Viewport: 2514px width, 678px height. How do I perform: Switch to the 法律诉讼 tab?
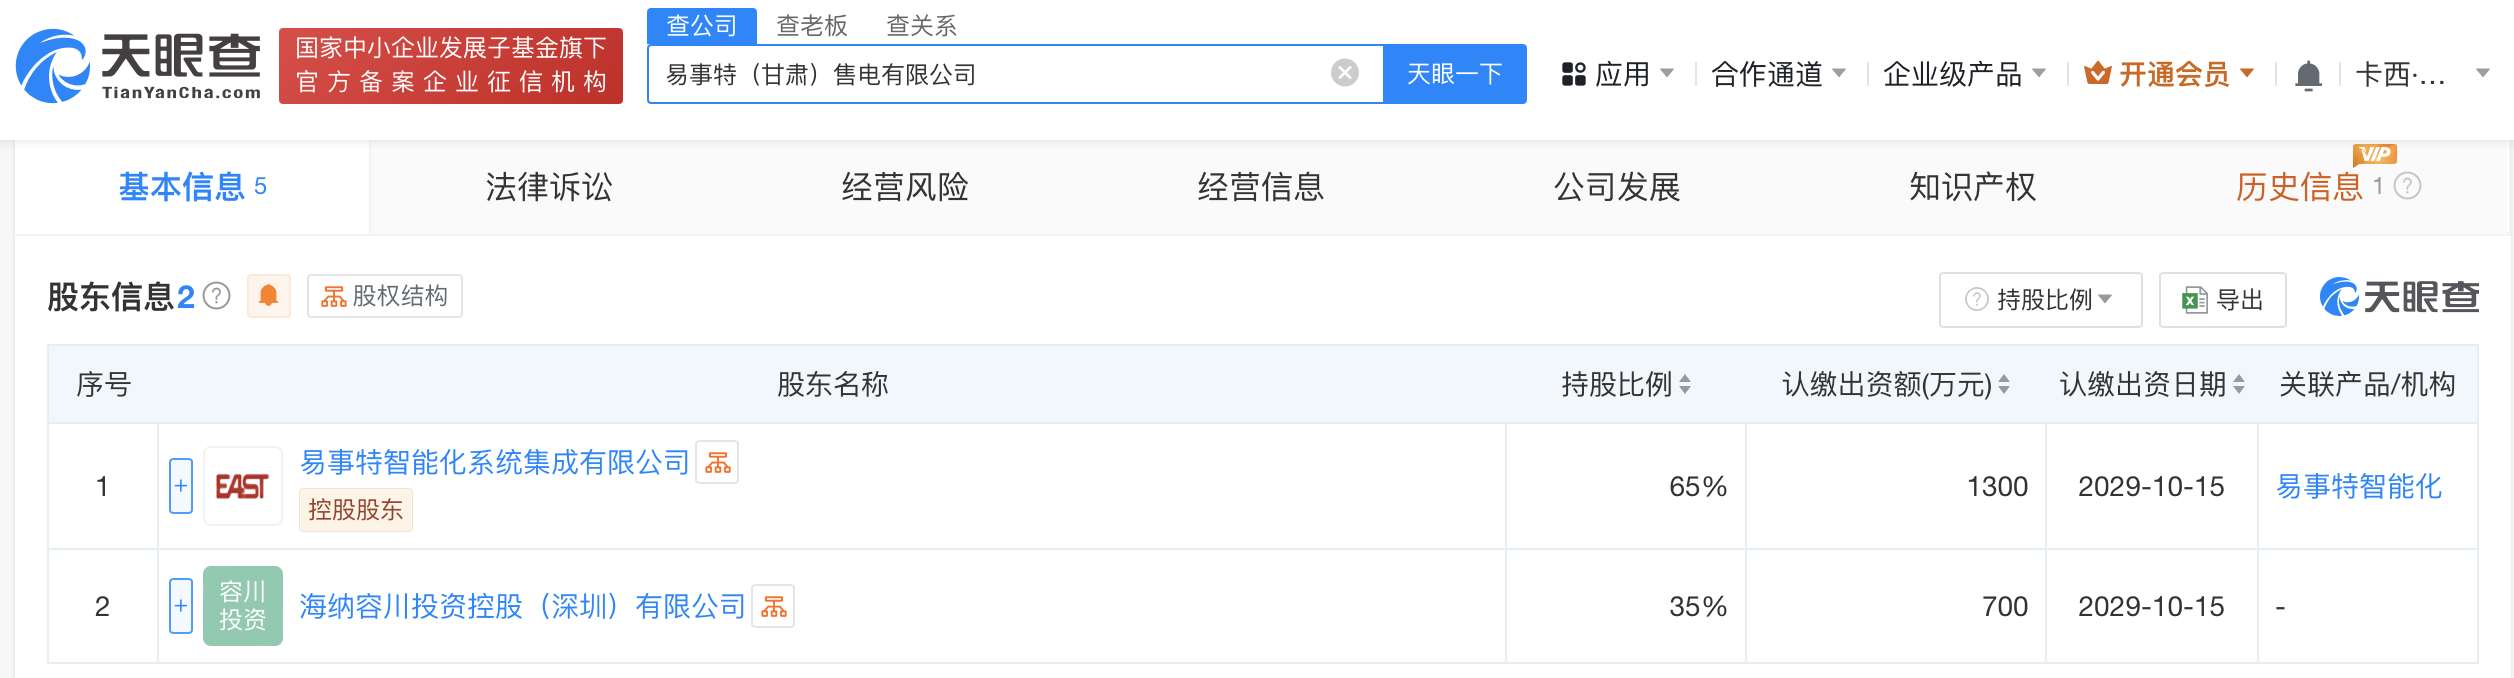[549, 187]
